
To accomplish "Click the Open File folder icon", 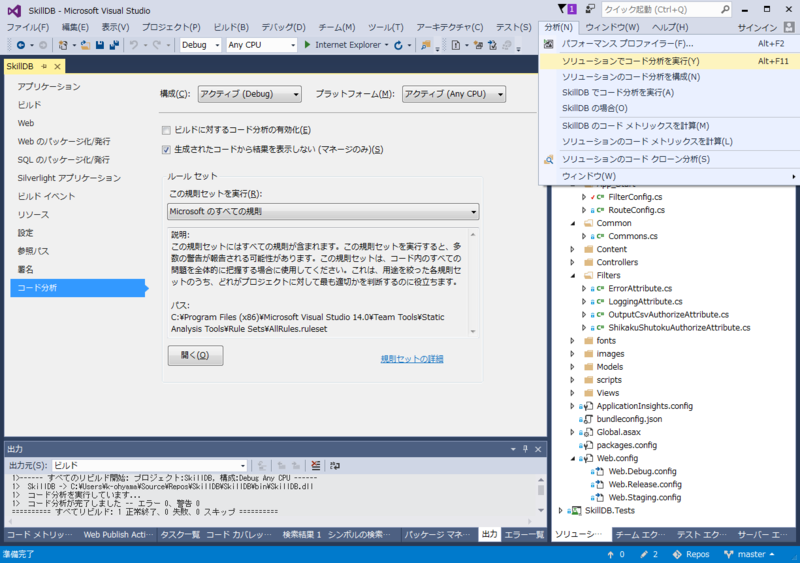I will 85,45.
